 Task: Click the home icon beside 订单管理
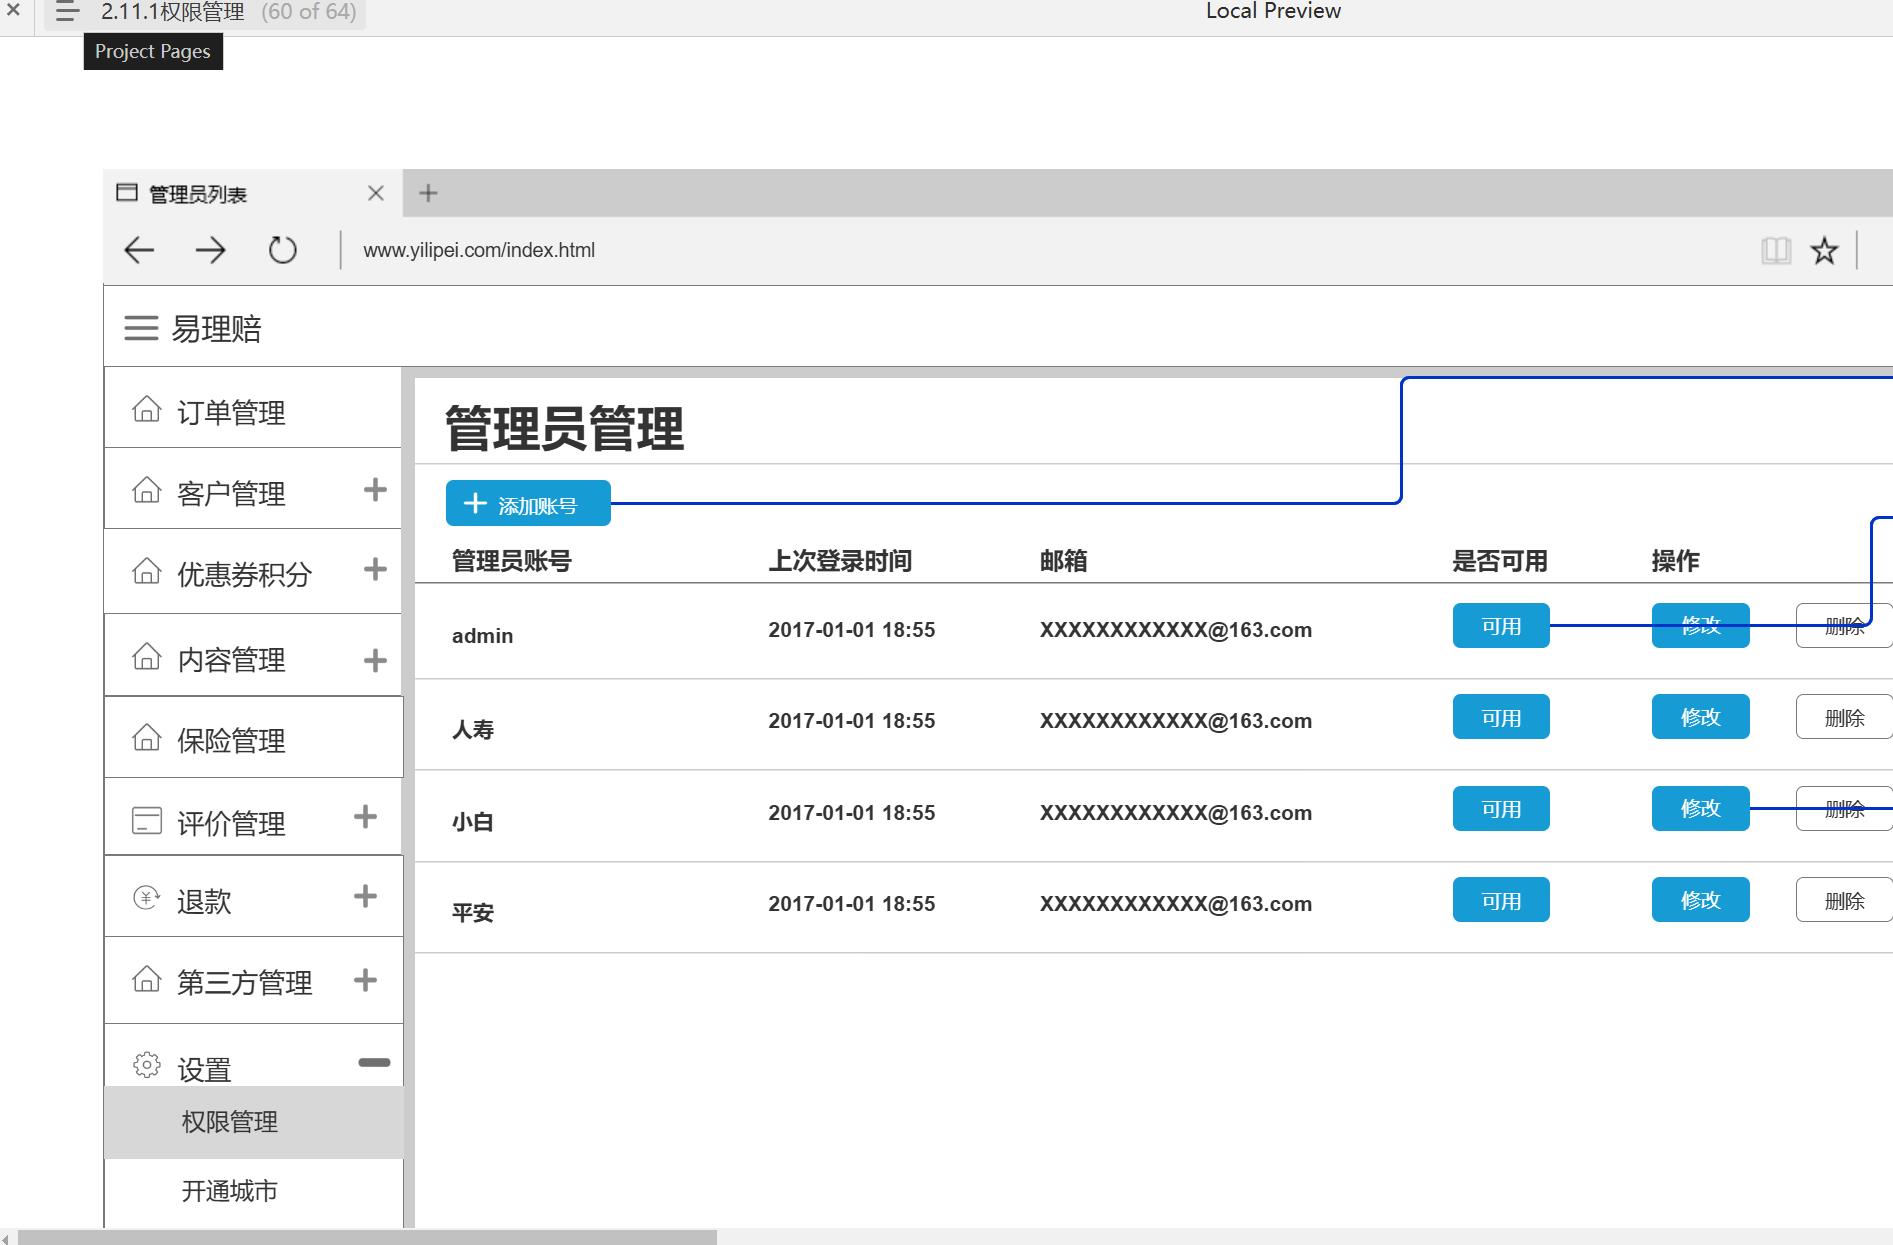[146, 409]
